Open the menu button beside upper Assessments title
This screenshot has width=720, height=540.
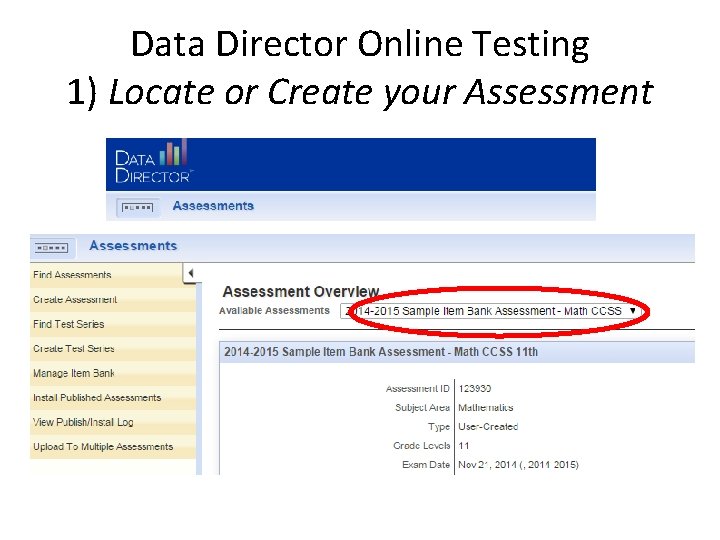[x=137, y=208]
